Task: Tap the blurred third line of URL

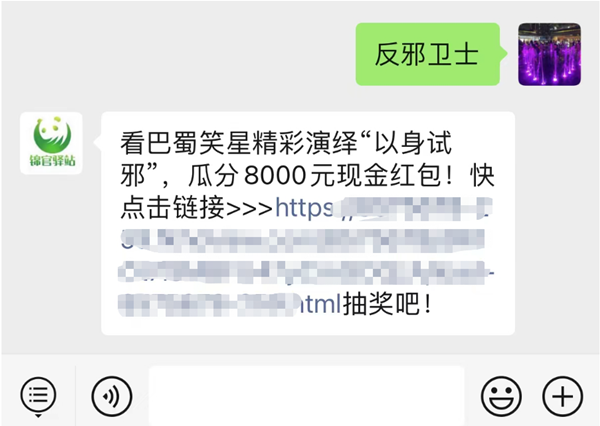Action: pos(306,273)
